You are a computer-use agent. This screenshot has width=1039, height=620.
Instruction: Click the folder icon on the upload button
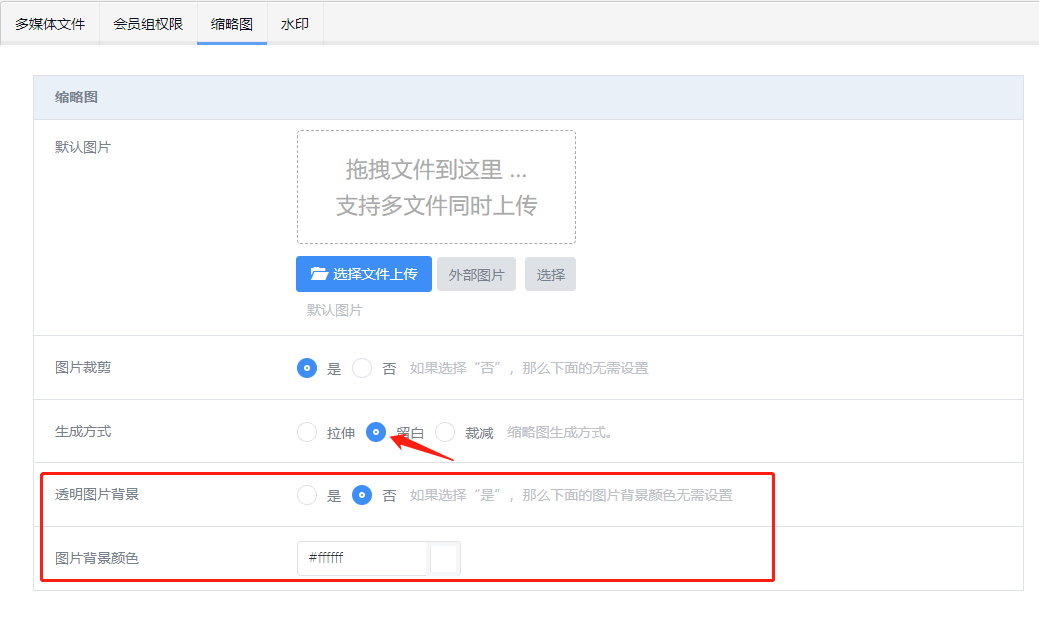point(319,274)
